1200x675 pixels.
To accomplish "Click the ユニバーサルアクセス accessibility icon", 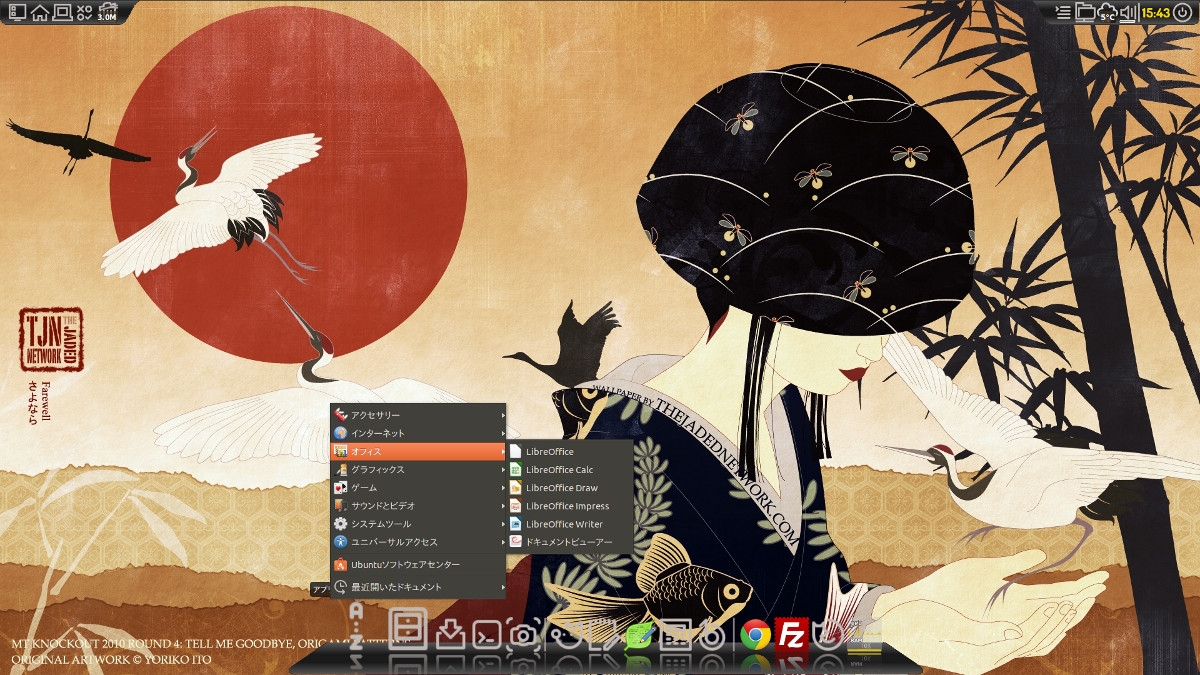I will [341, 542].
